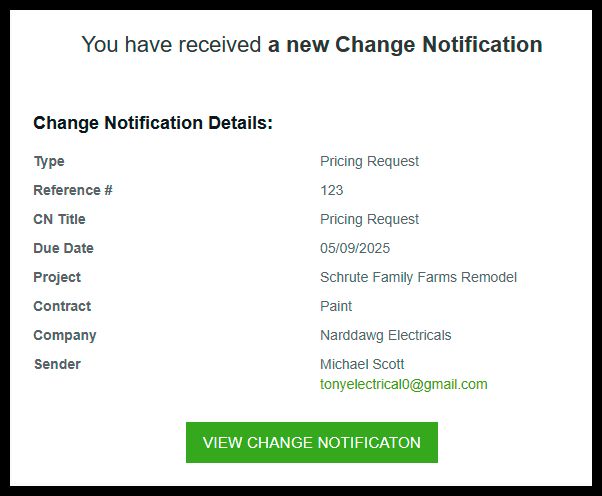
Task: Click the sender name Michael Scott
Action: [362, 364]
